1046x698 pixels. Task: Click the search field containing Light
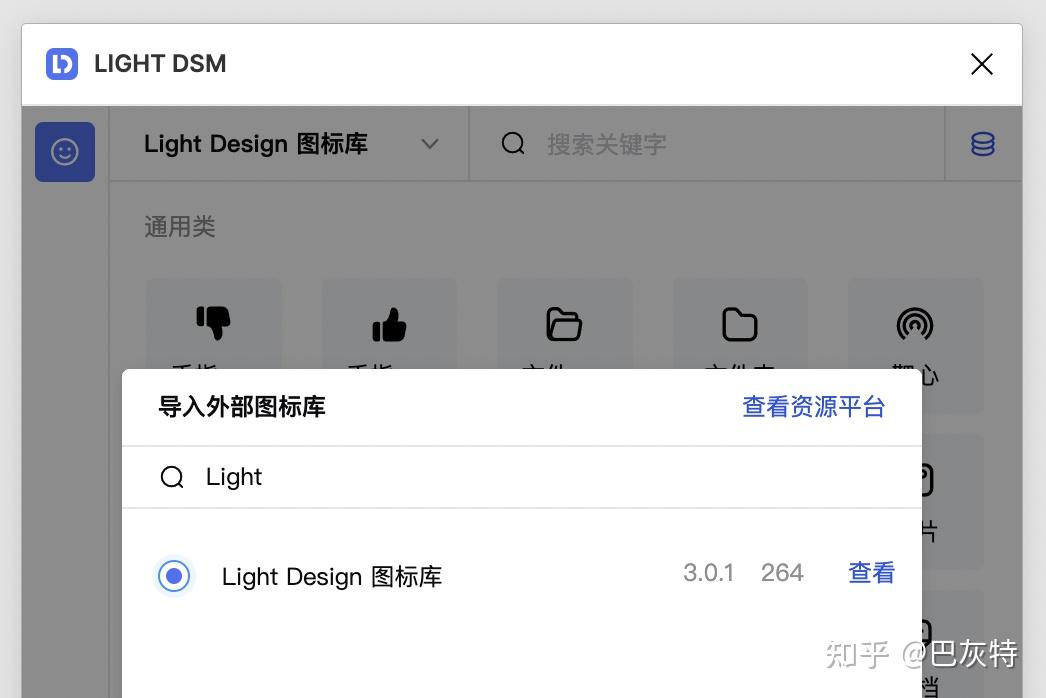(x=522, y=476)
